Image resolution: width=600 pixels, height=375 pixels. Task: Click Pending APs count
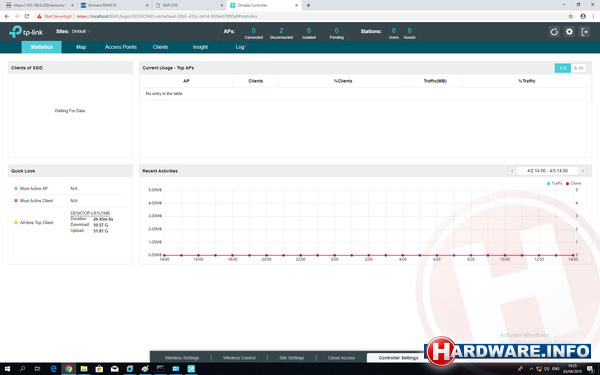click(336, 31)
